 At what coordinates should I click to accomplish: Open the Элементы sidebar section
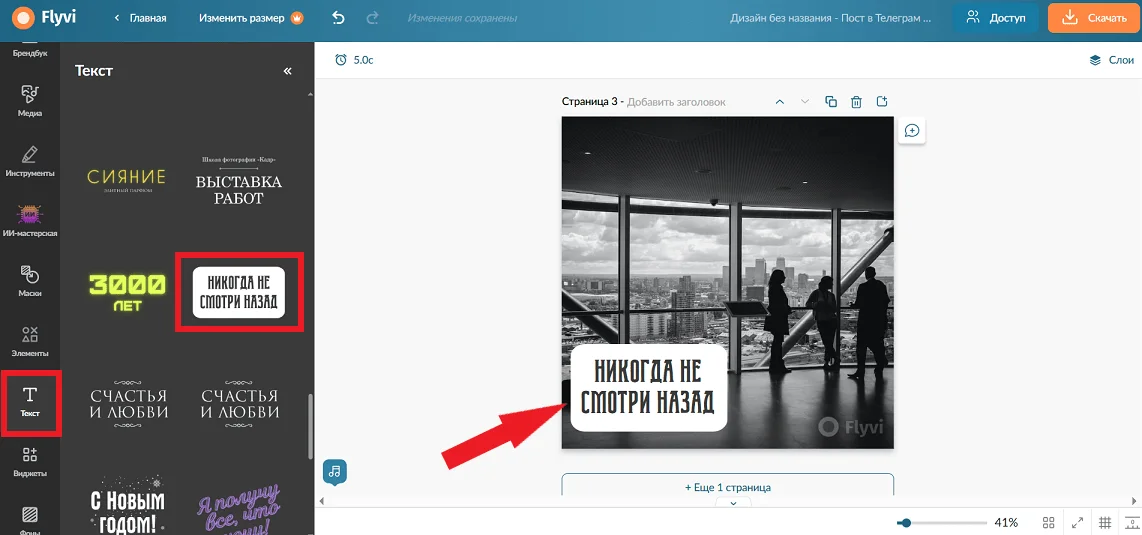pos(30,341)
